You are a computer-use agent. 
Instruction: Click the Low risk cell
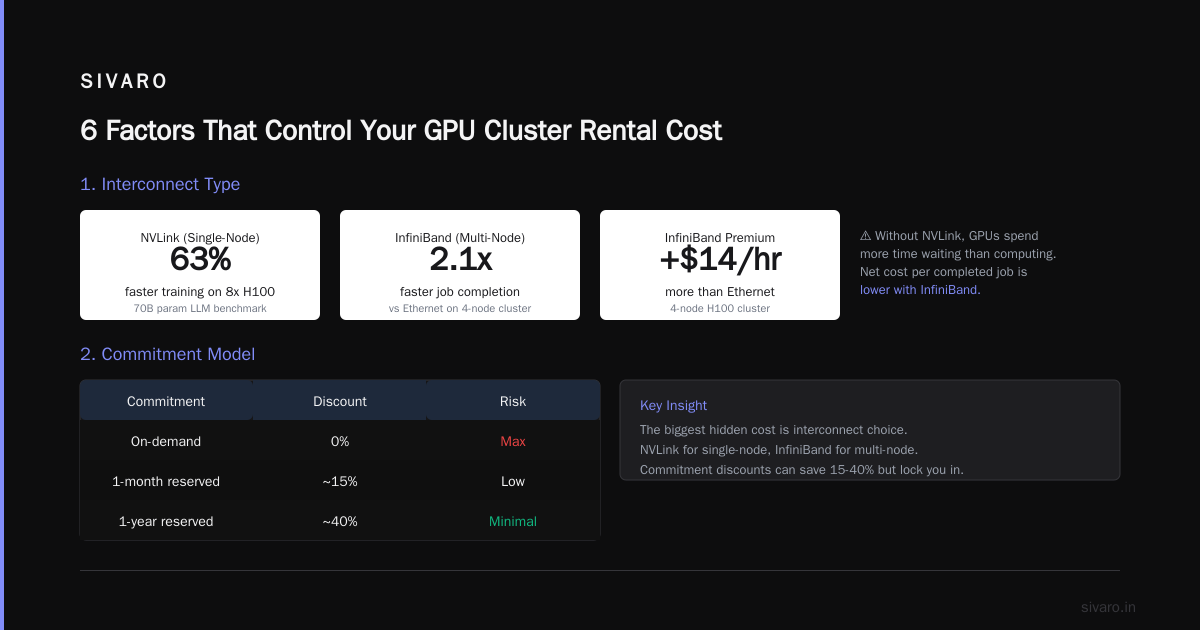point(513,481)
